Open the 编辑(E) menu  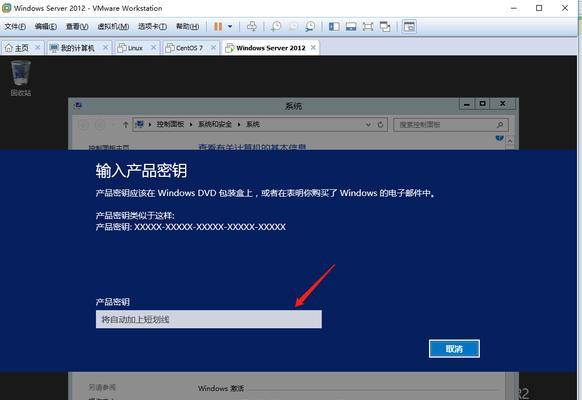(x=46, y=26)
